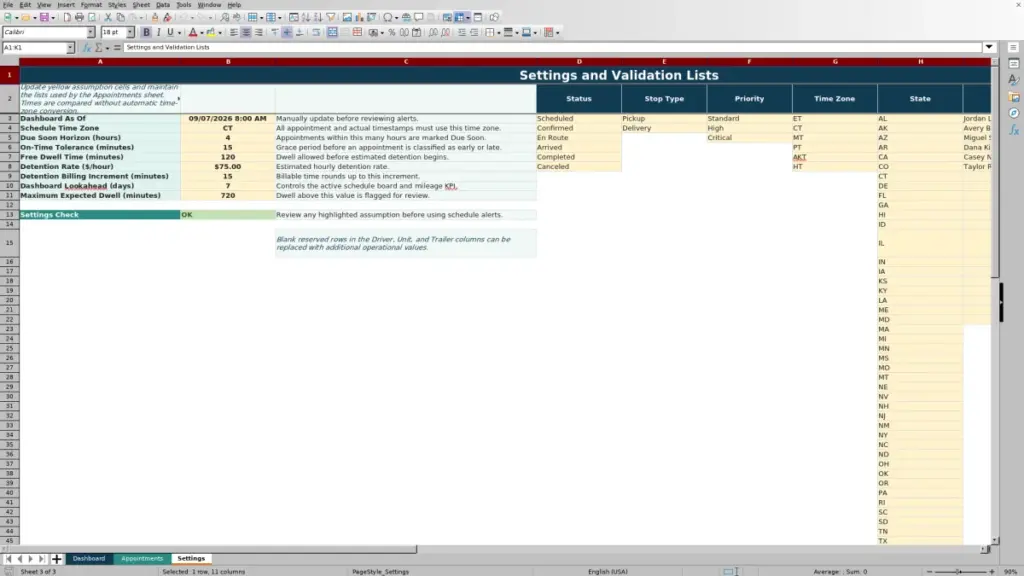
Task: Open the Sheet menu
Action: (x=141, y=5)
